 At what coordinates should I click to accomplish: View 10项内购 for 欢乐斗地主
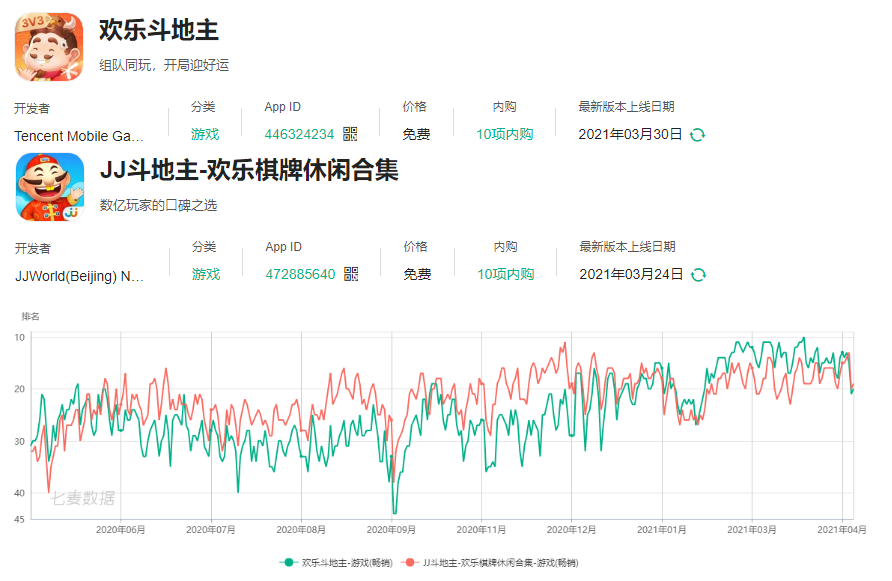point(505,134)
